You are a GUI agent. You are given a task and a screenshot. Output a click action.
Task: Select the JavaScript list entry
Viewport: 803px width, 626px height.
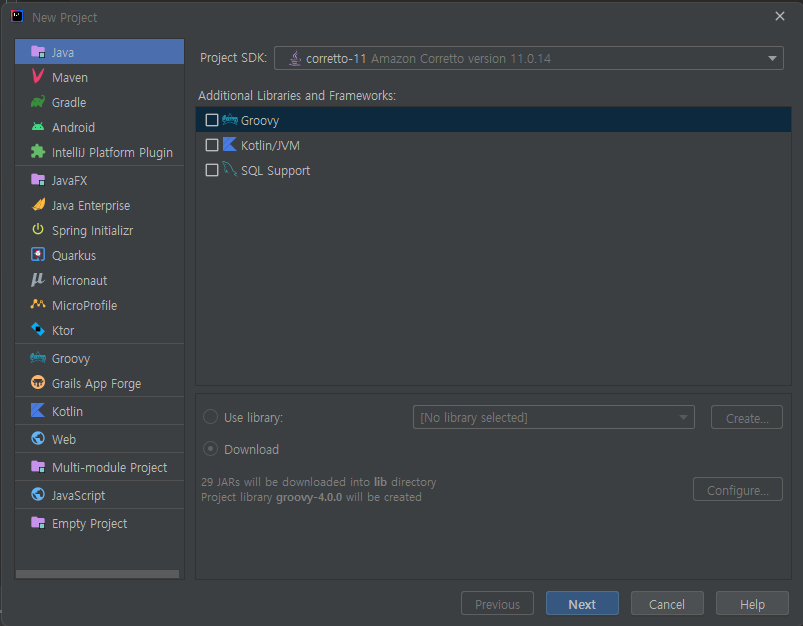(99, 495)
